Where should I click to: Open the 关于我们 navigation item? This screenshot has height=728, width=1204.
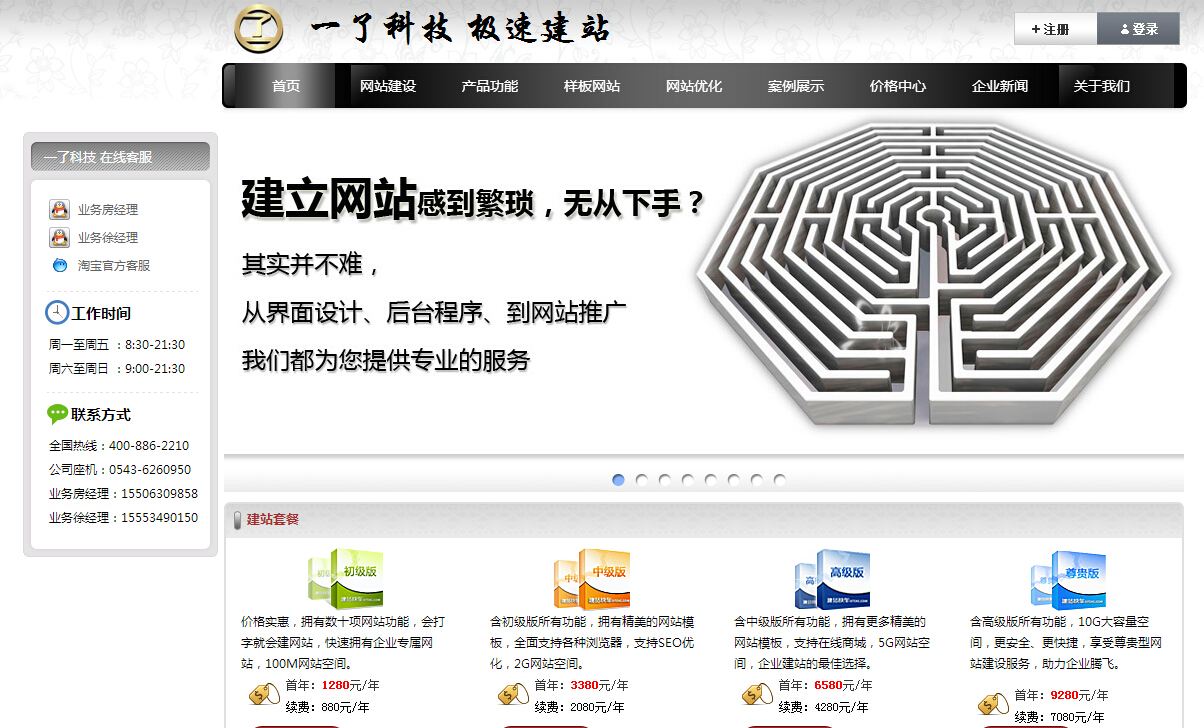pyautogui.click(x=1102, y=86)
